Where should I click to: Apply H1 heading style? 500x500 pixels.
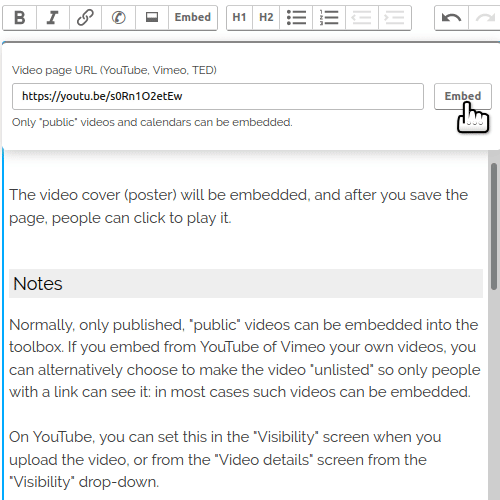pyautogui.click(x=239, y=18)
